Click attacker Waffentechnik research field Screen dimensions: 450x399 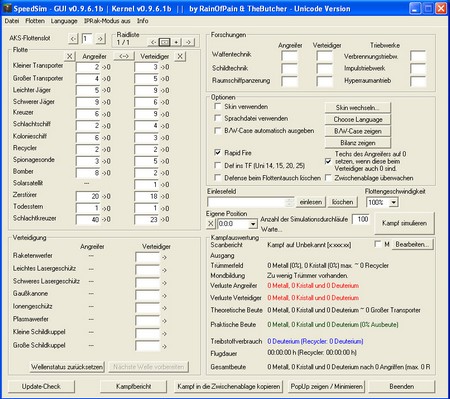pyautogui.click(x=289, y=55)
